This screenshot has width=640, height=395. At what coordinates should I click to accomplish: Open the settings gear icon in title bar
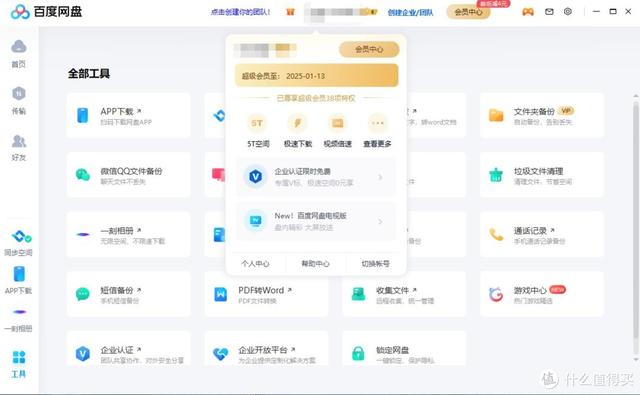click(568, 11)
